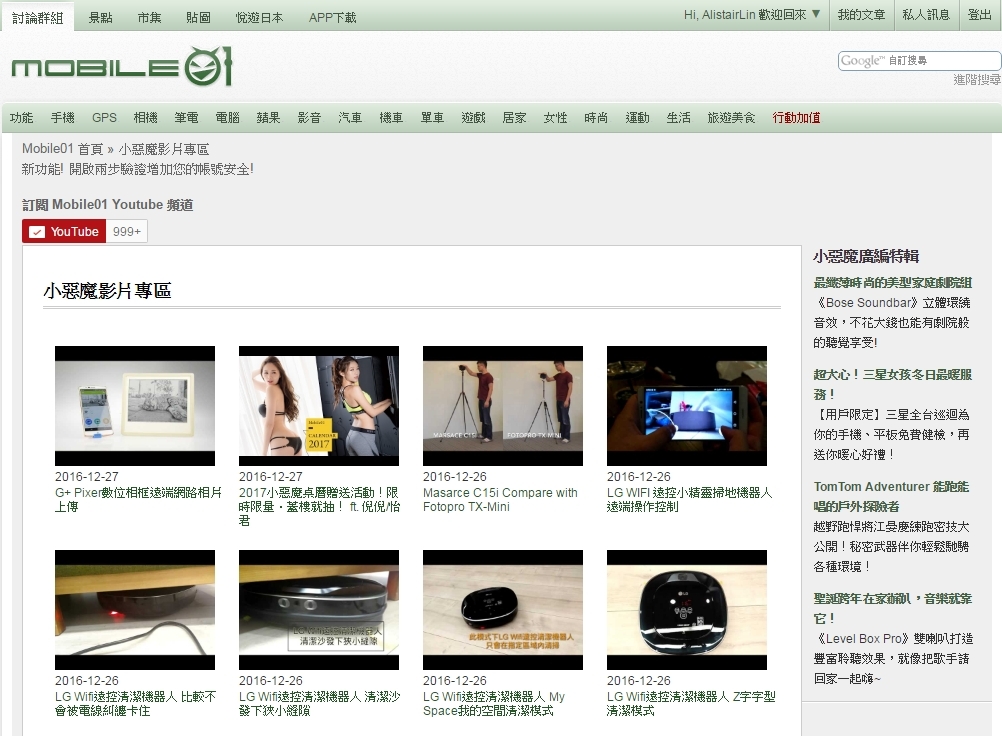Open the 三星女孩冬日最暖服務 article
The height and width of the screenshot is (736, 1002).
893,384
